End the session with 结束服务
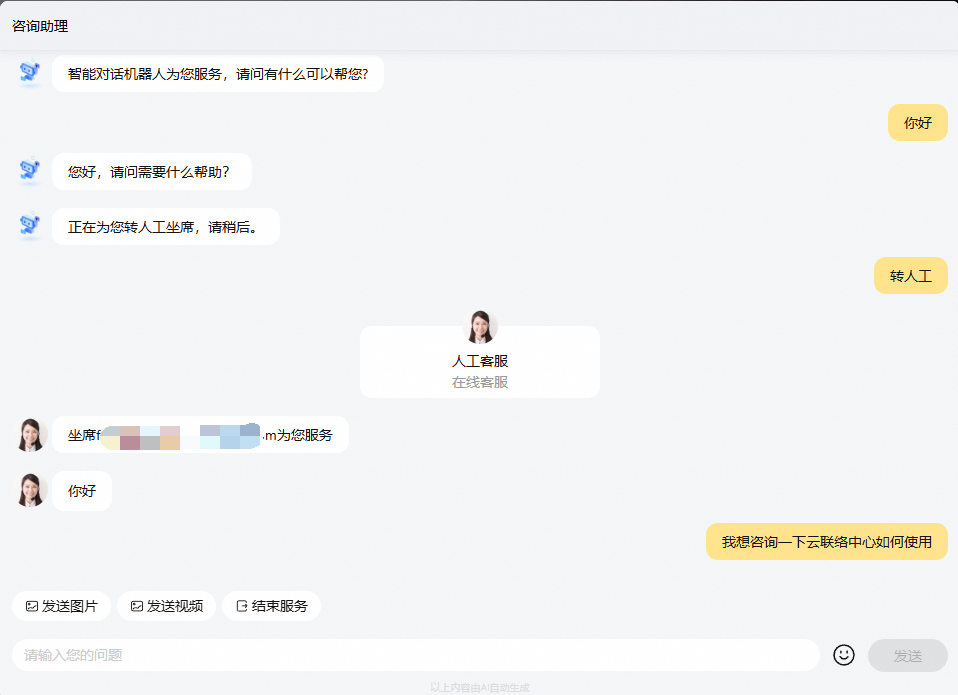 tap(271, 606)
